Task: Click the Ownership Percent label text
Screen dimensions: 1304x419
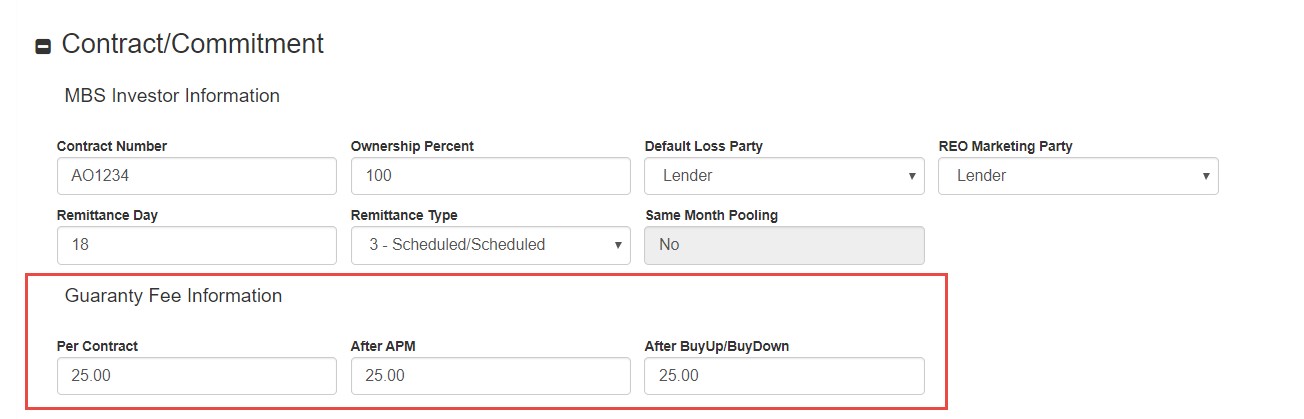Action: coord(412,146)
